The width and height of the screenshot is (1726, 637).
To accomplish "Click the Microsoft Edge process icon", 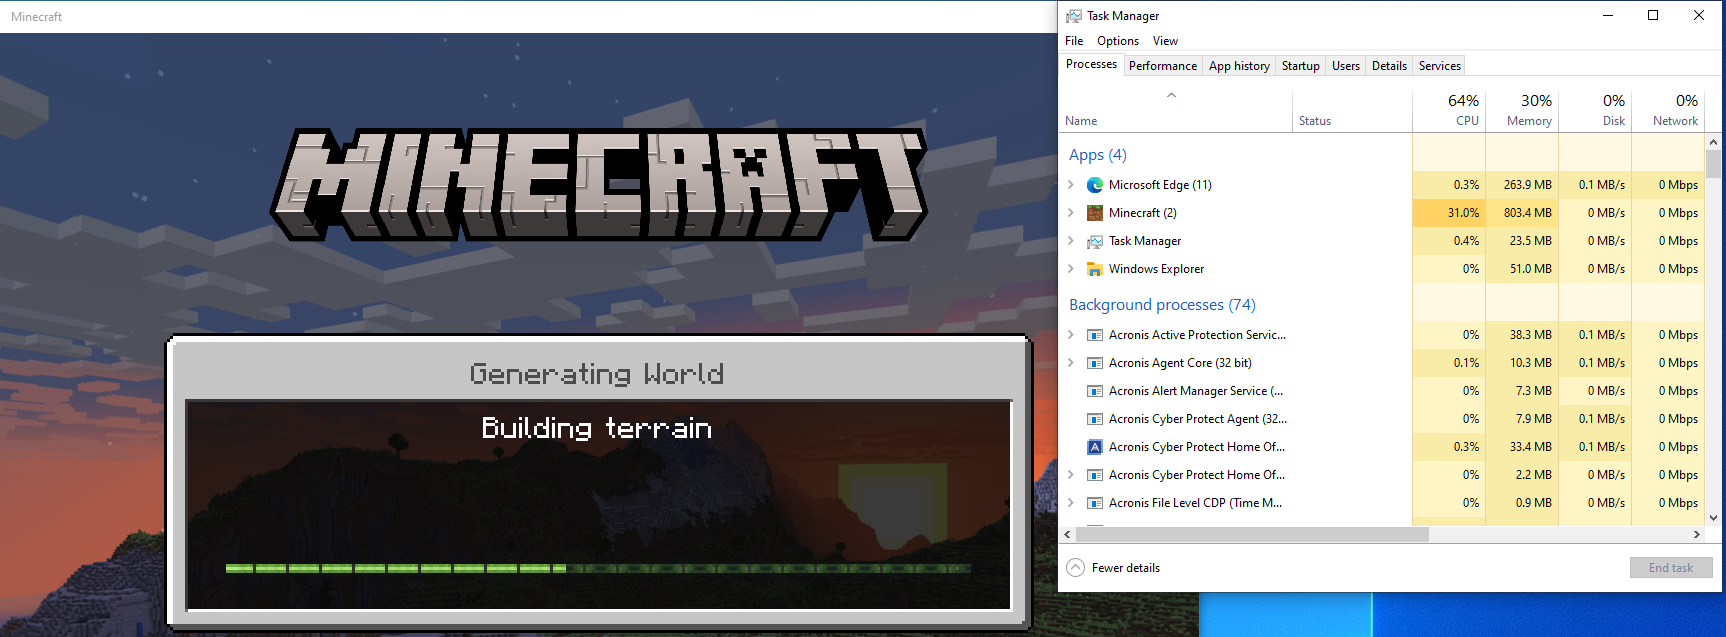I will 1095,185.
